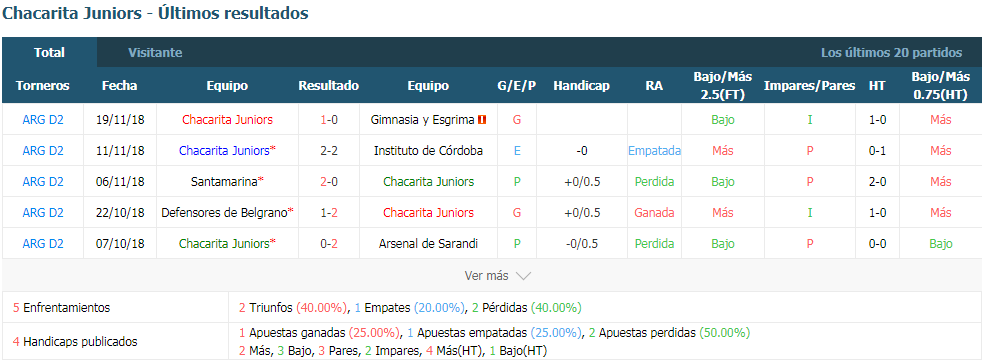Click the Ver más text
982x363 pixels.
(x=487, y=276)
